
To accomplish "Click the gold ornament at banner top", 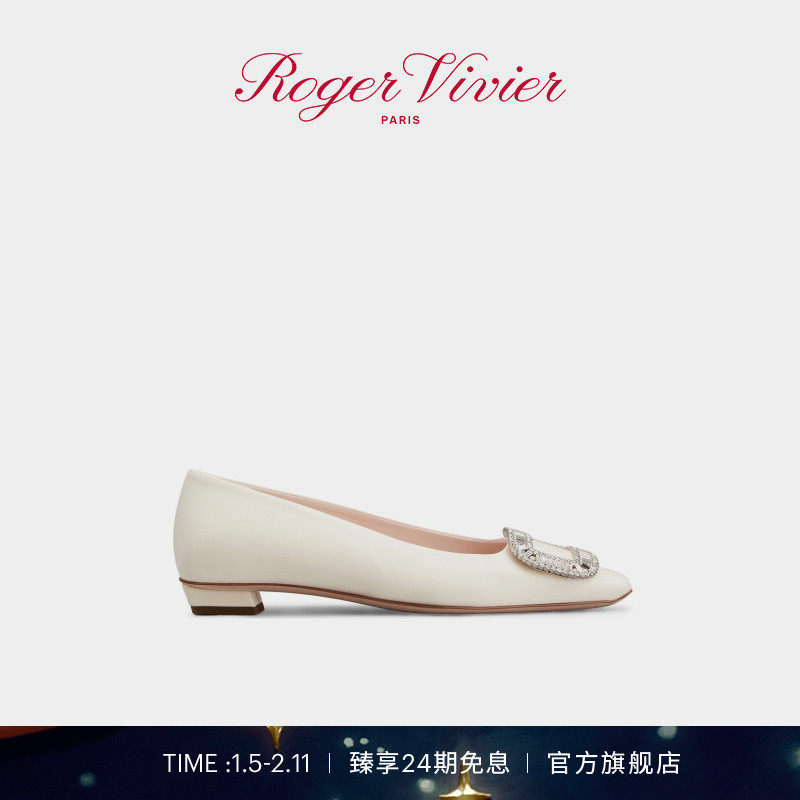I will pyautogui.click(x=275, y=736).
